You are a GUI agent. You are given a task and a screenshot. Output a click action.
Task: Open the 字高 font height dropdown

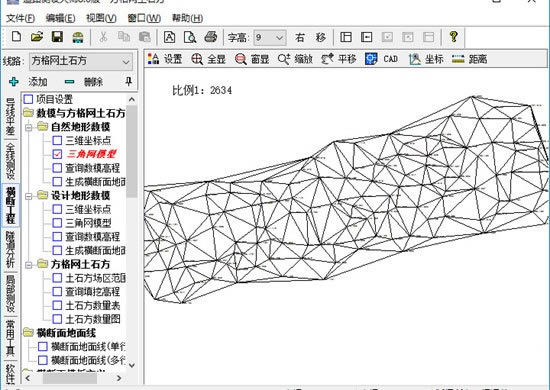[x=270, y=37]
